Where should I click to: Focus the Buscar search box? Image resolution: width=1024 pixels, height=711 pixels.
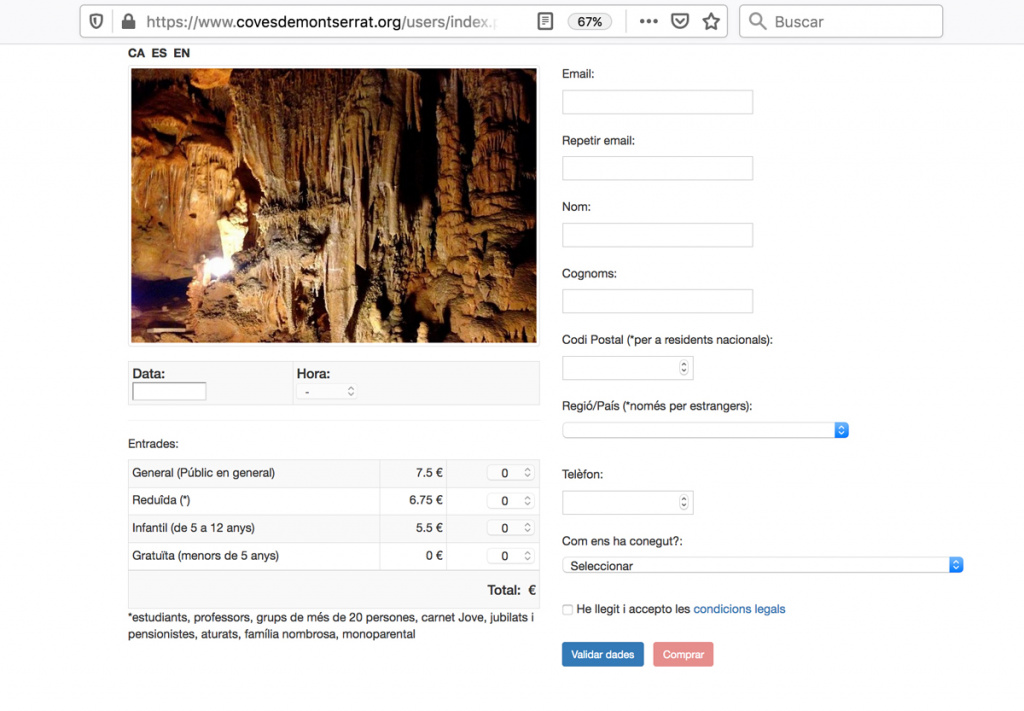pos(841,22)
